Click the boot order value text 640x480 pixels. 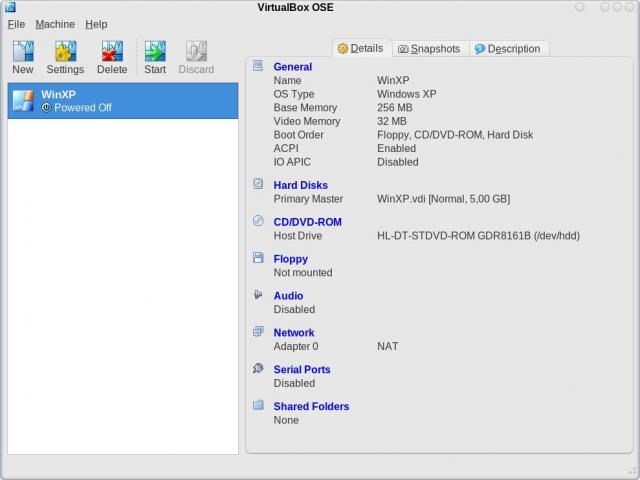pyautogui.click(x=455, y=135)
